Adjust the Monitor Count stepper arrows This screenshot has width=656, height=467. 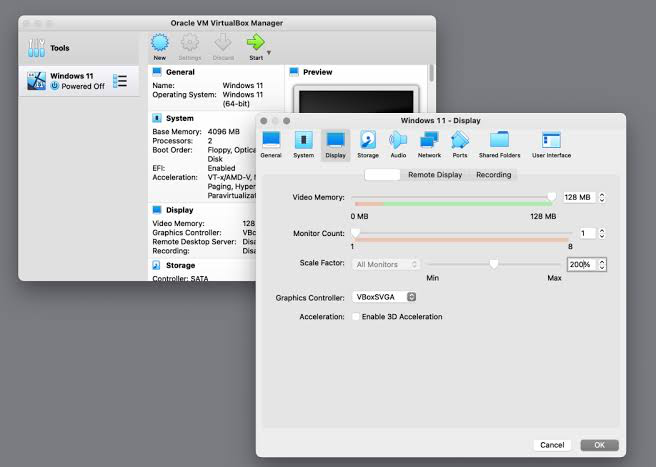pyautogui.click(x=602, y=233)
